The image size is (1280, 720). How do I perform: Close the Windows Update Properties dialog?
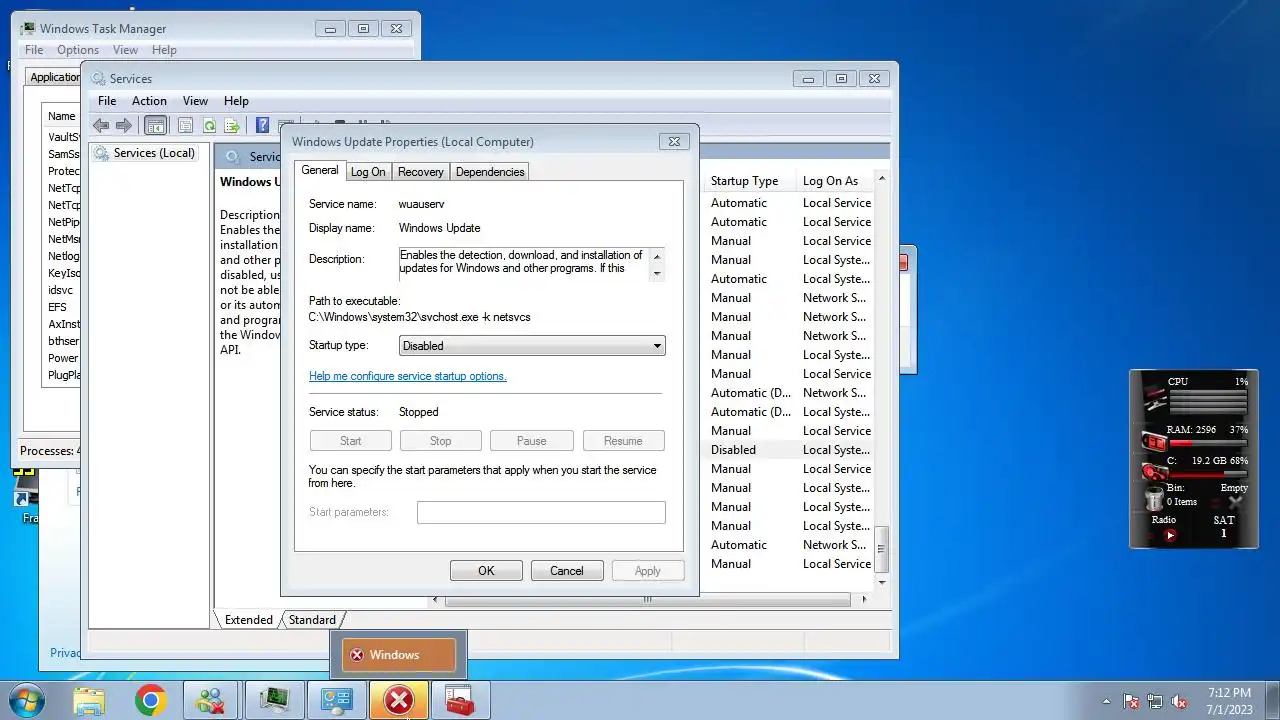[x=674, y=142]
